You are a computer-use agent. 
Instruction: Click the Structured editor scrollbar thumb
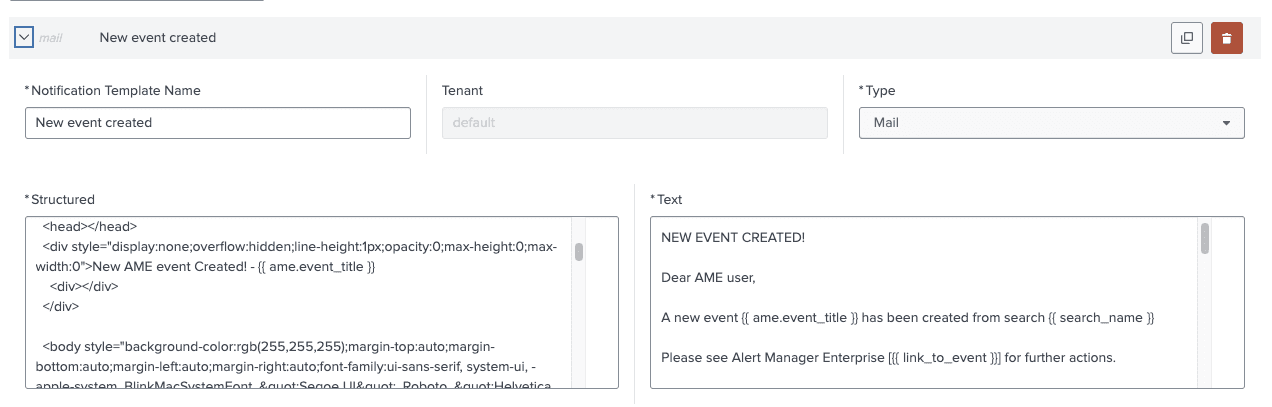coord(579,251)
